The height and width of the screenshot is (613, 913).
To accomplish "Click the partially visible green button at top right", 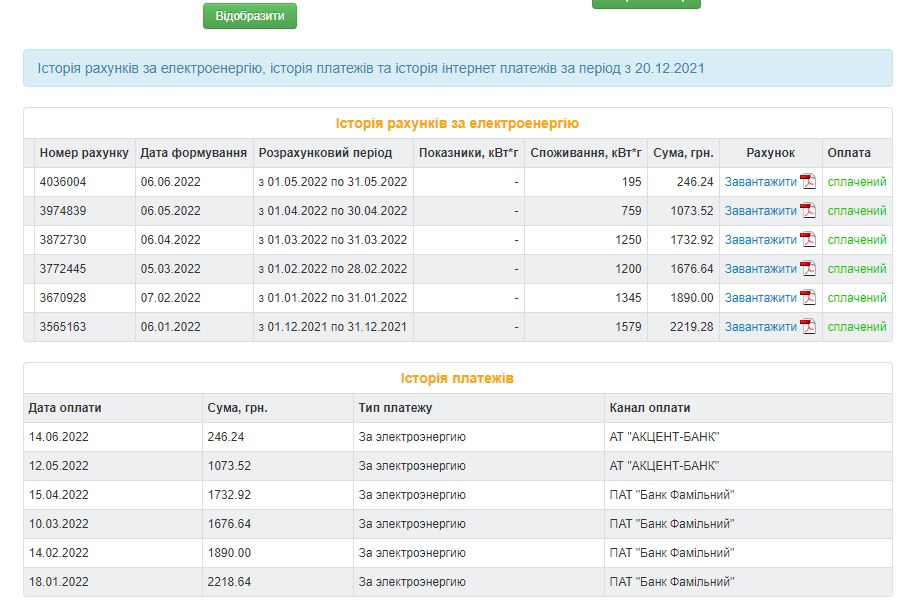I will 646,3.
